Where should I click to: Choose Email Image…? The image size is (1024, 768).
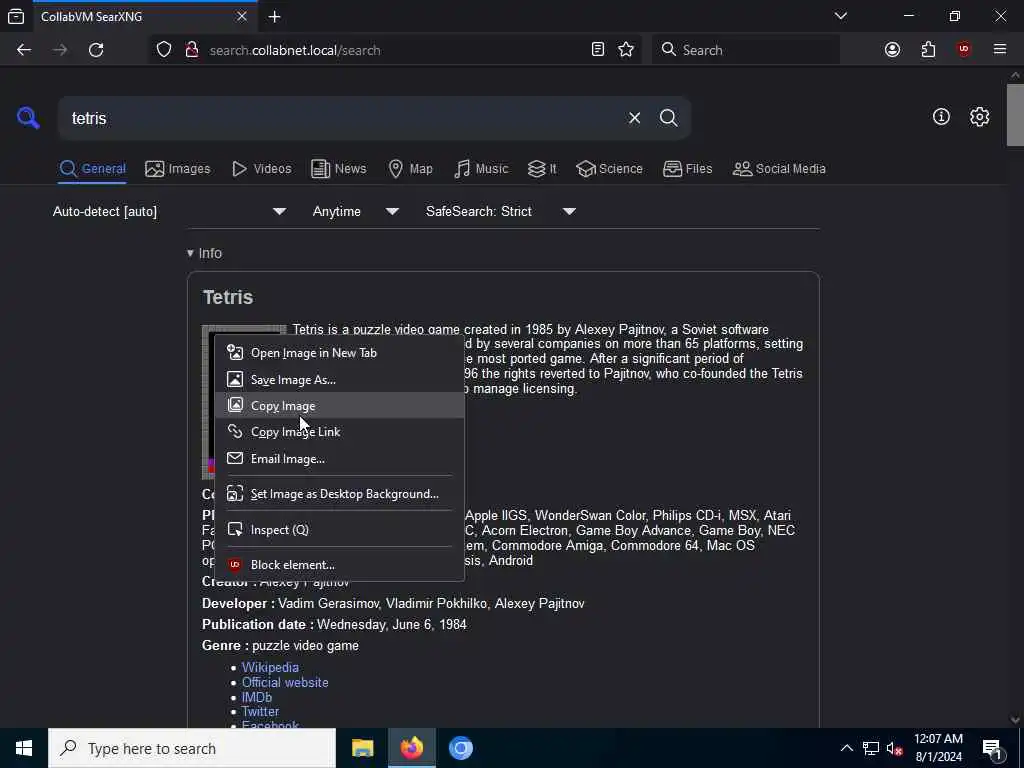pos(339,458)
